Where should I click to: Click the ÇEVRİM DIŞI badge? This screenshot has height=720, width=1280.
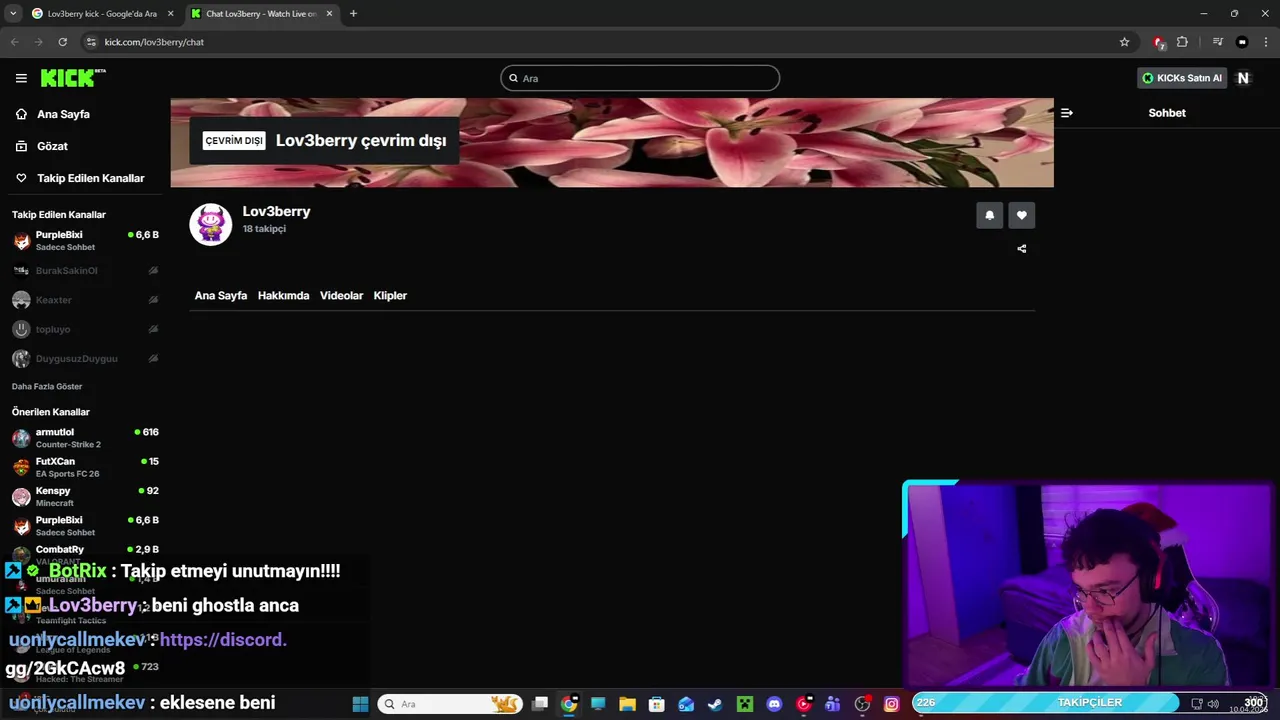(x=234, y=141)
